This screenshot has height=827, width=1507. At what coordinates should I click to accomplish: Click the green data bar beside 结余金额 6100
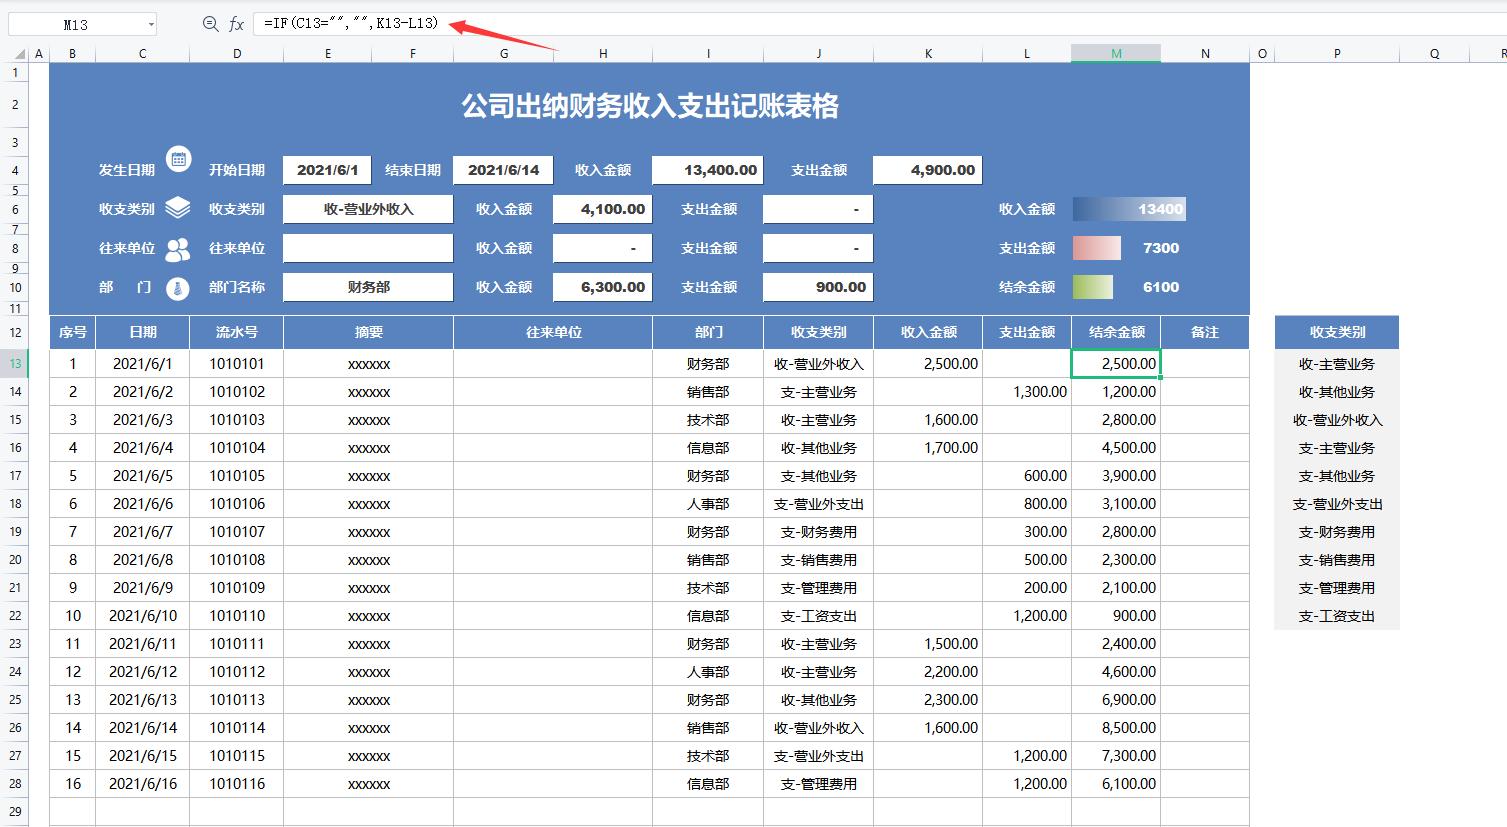(x=1092, y=287)
